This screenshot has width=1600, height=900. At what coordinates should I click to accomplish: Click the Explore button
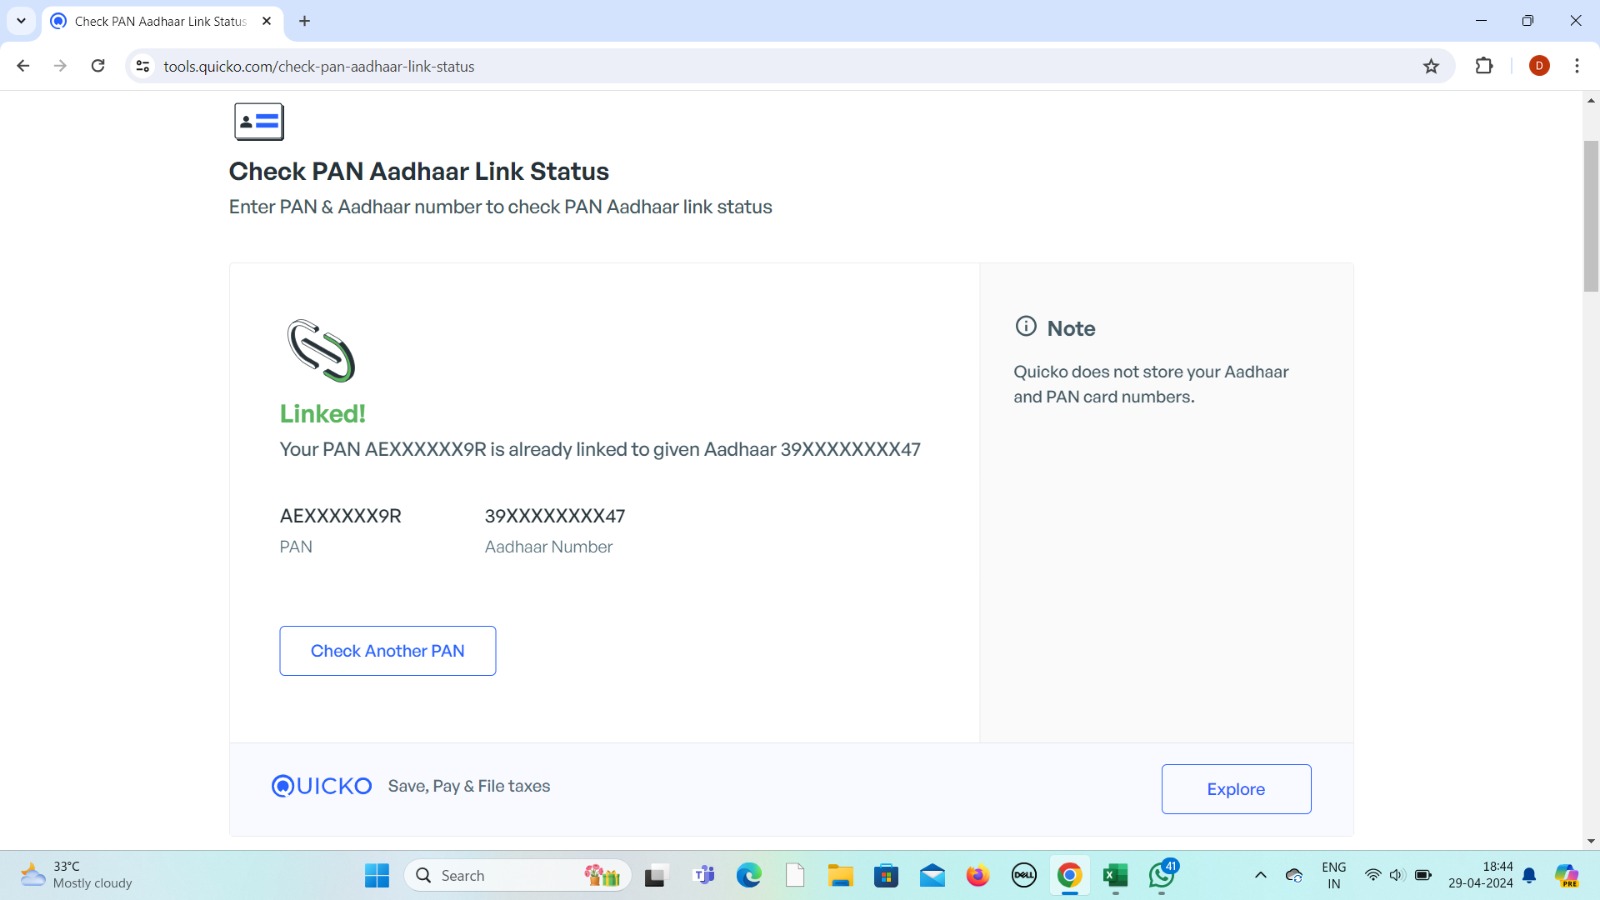click(1236, 789)
